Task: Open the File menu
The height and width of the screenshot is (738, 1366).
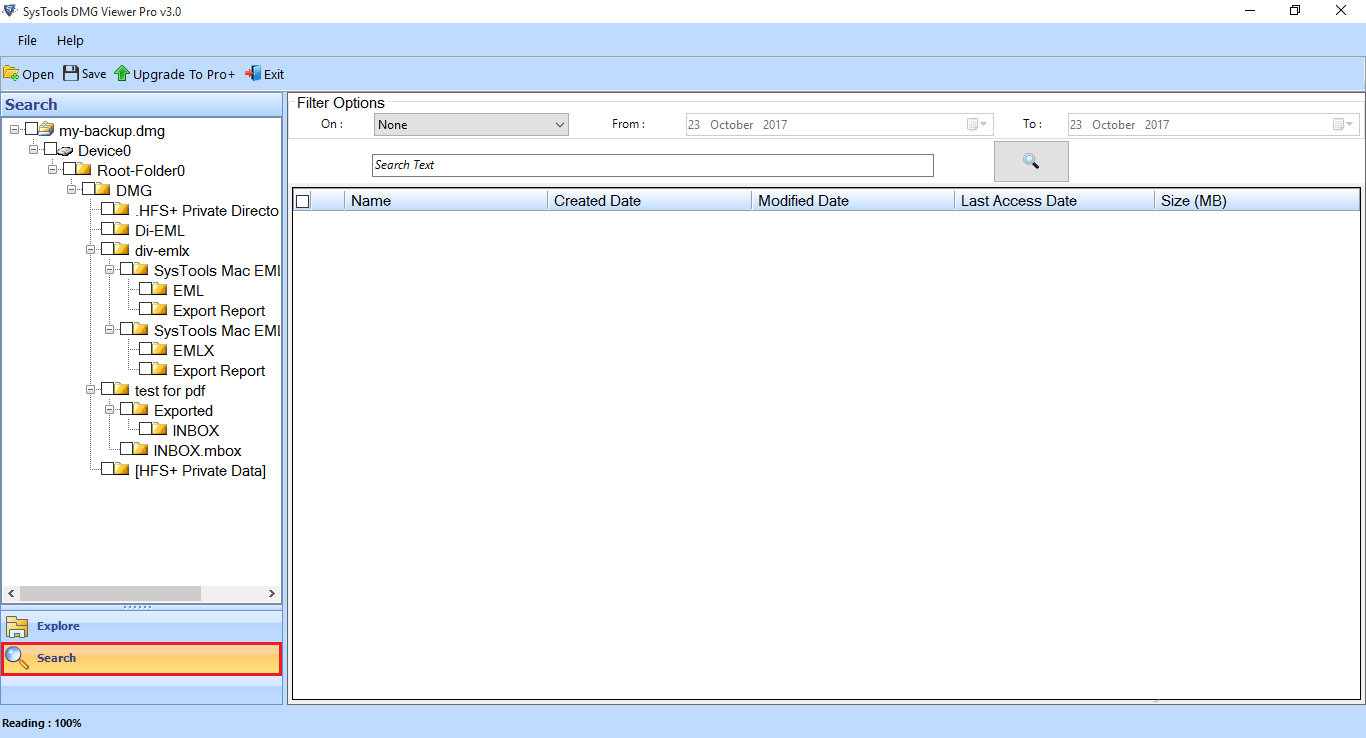Action: click(27, 41)
